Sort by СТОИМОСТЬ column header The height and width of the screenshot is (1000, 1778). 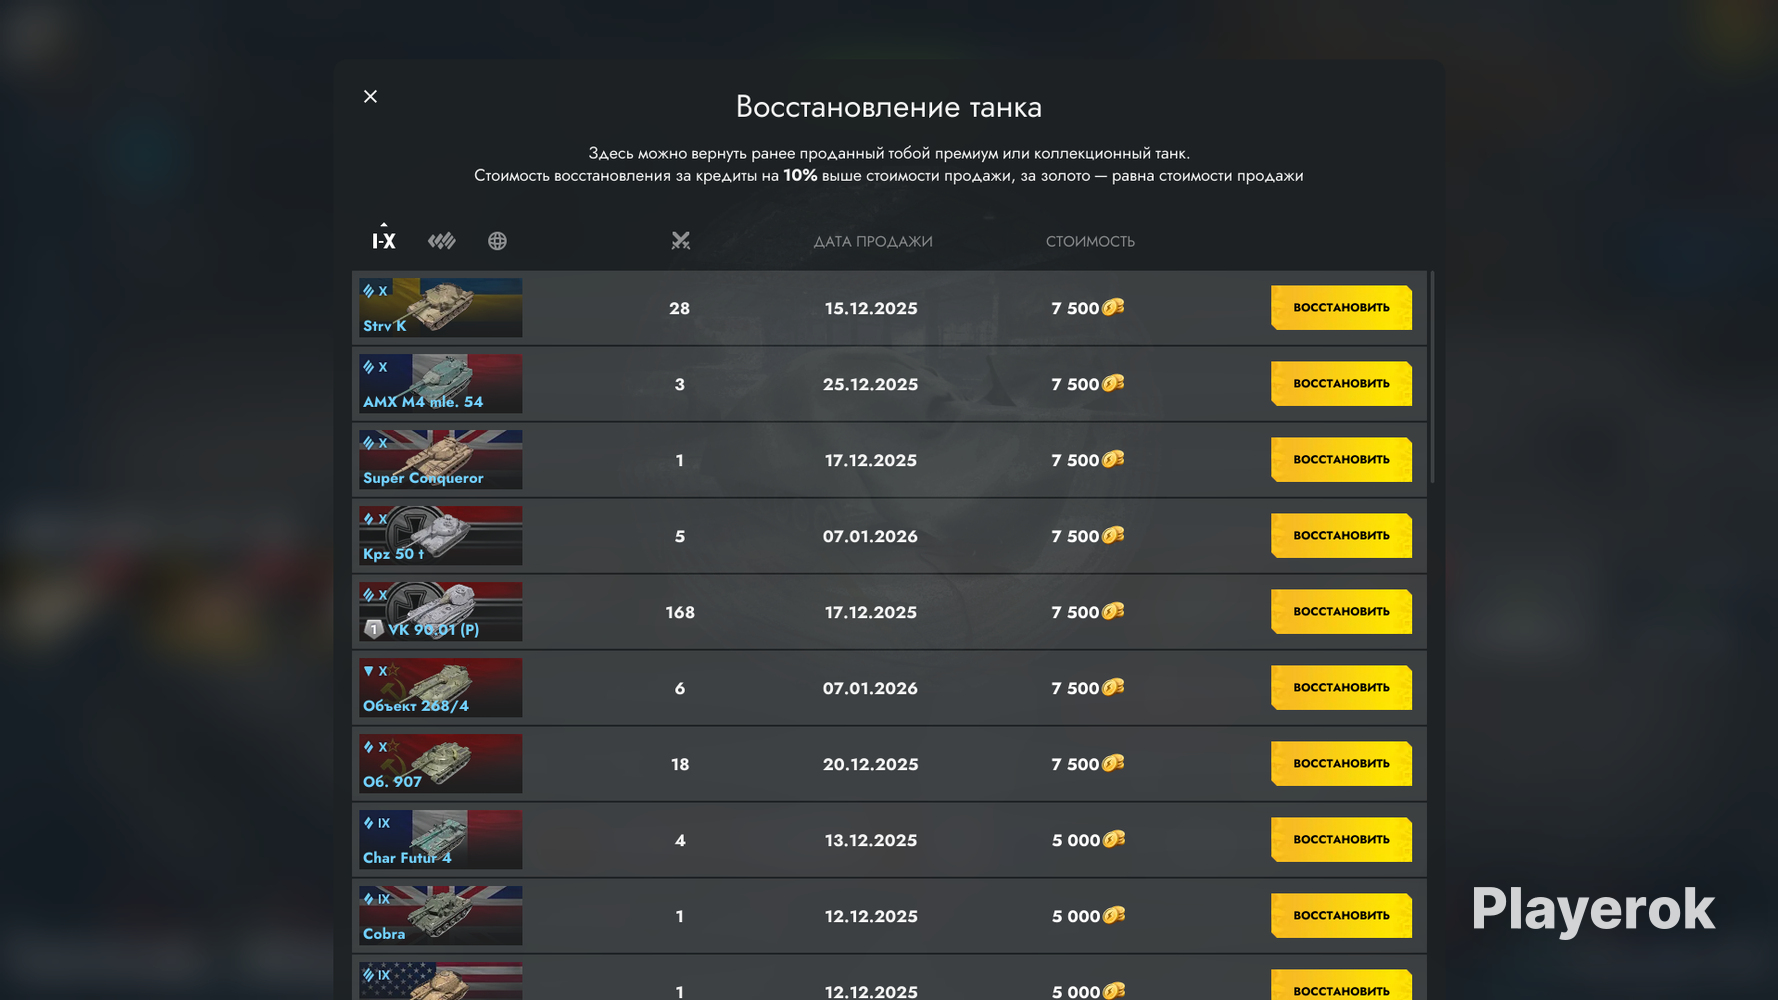(1090, 241)
